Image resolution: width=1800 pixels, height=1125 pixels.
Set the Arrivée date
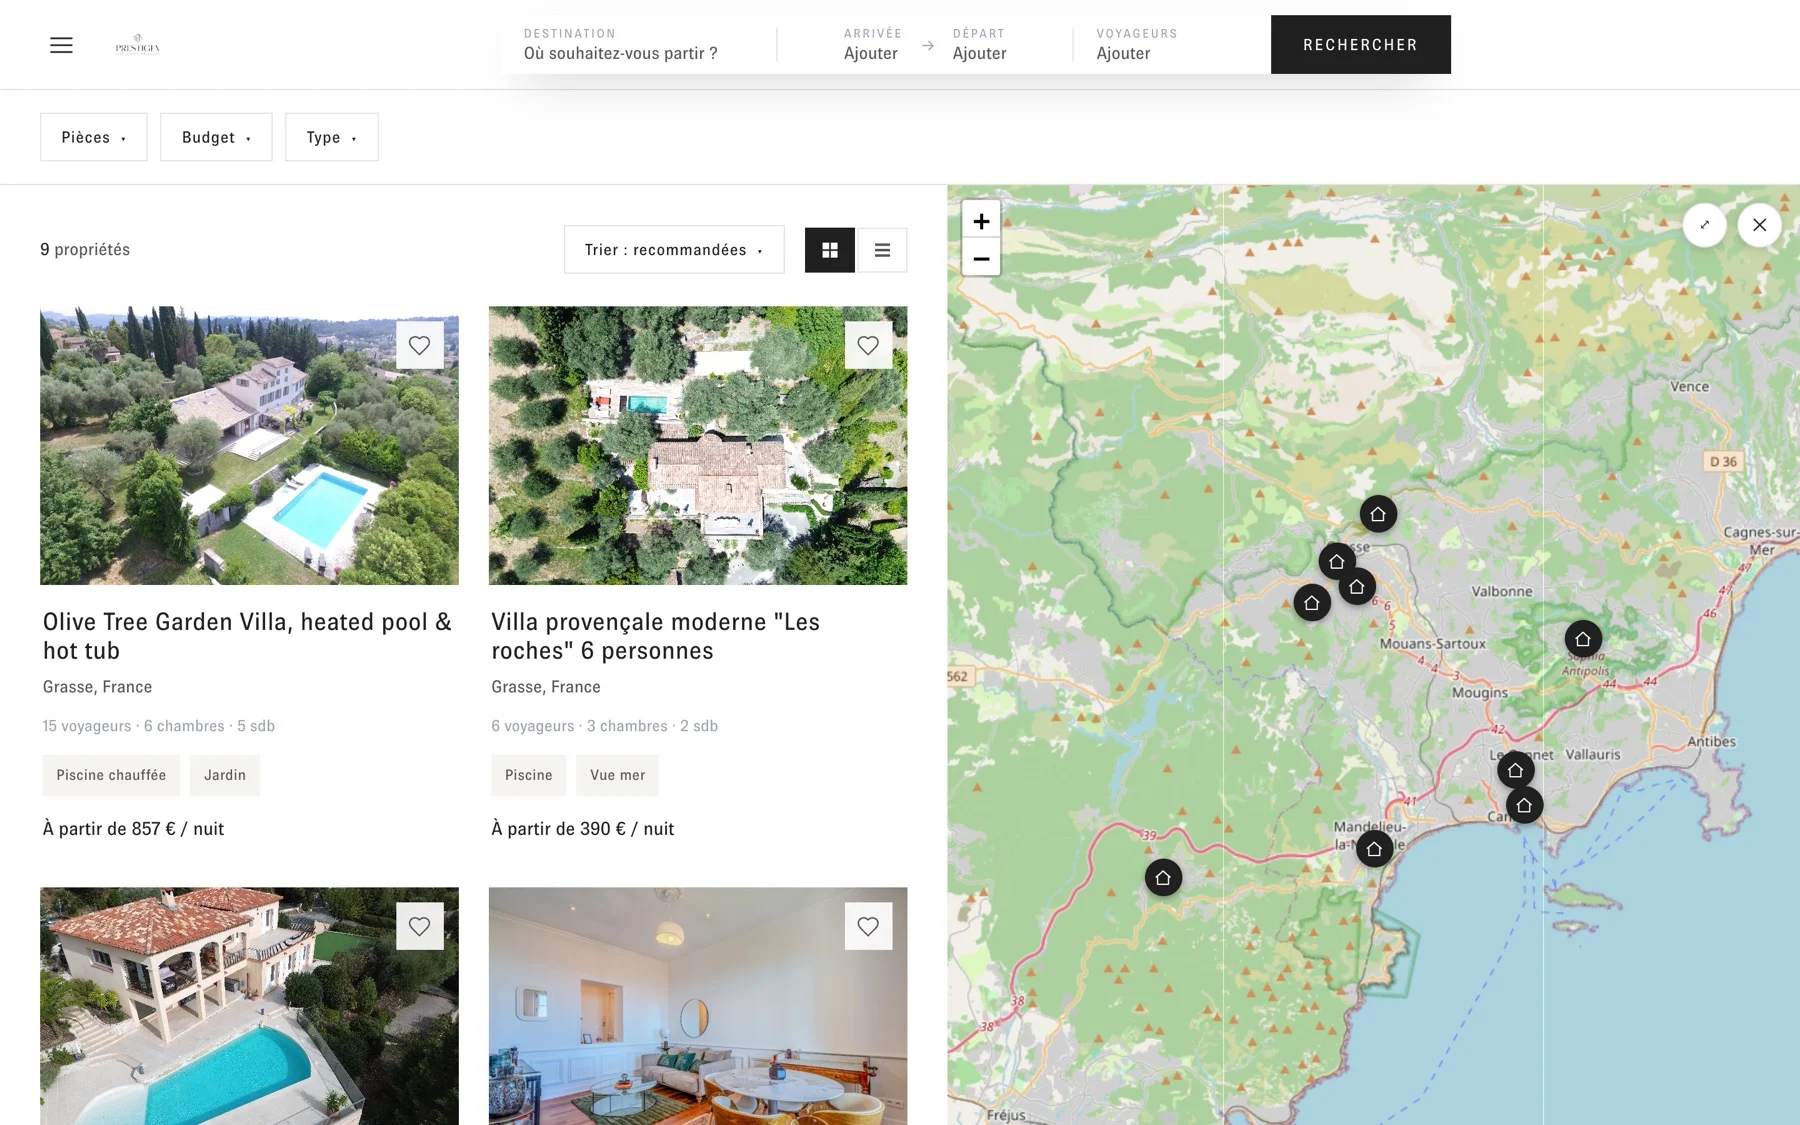click(x=872, y=44)
